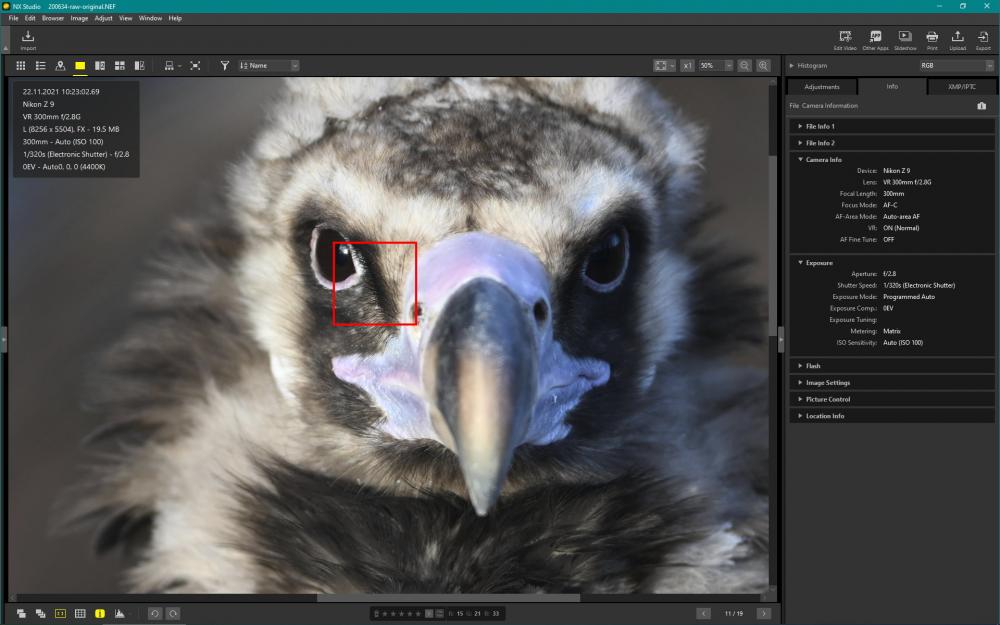The height and width of the screenshot is (625, 1000).
Task: Switch to the Adjustments tab
Action: point(822,87)
